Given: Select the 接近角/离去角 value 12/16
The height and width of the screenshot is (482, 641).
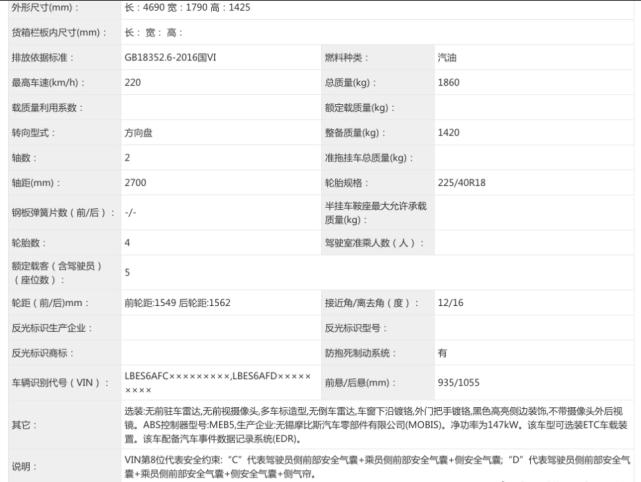Looking at the screenshot, I should tap(449, 303).
